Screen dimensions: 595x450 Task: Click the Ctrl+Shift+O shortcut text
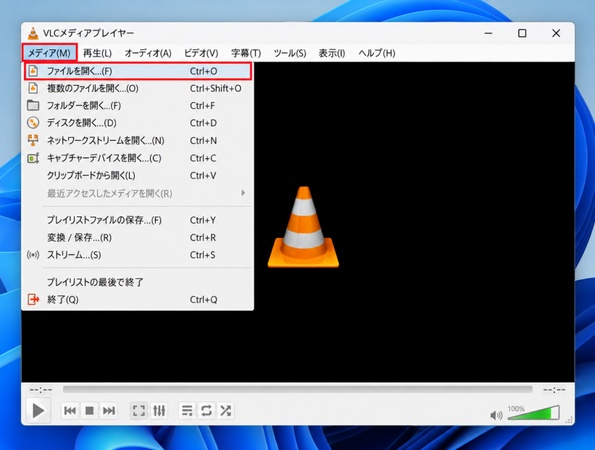click(x=216, y=88)
